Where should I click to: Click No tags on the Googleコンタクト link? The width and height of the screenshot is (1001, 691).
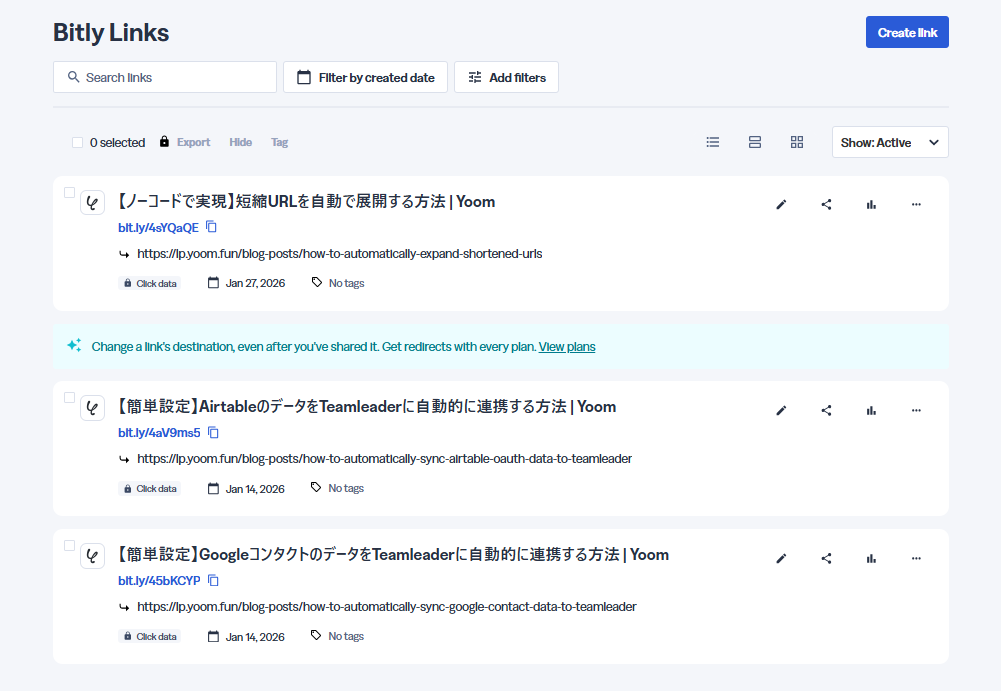tap(337, 636)
